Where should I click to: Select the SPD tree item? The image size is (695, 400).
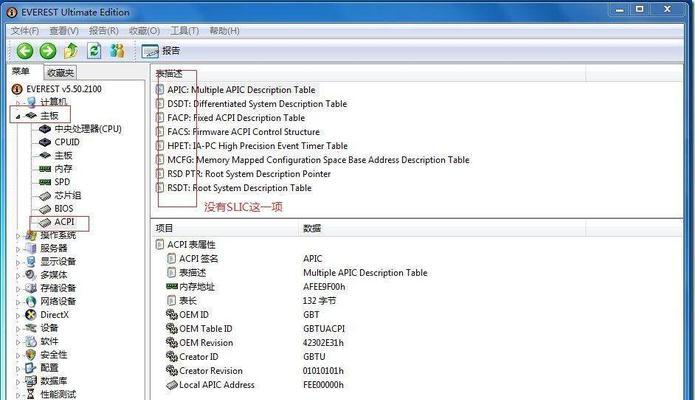(x=62, y=182)
